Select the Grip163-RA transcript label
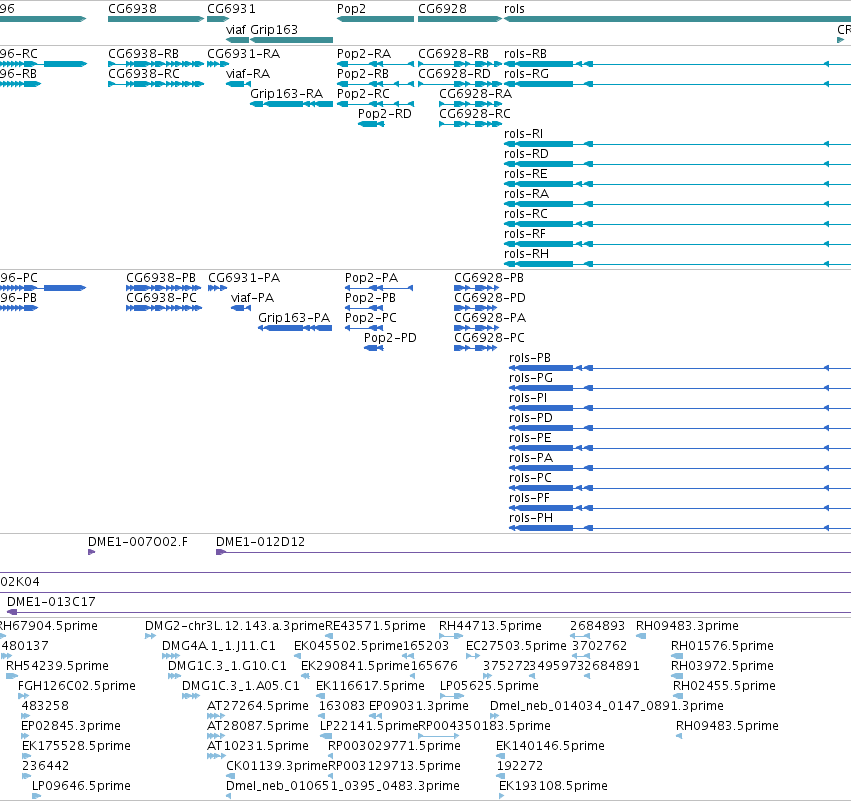851x801 pixels. [286, 94]
